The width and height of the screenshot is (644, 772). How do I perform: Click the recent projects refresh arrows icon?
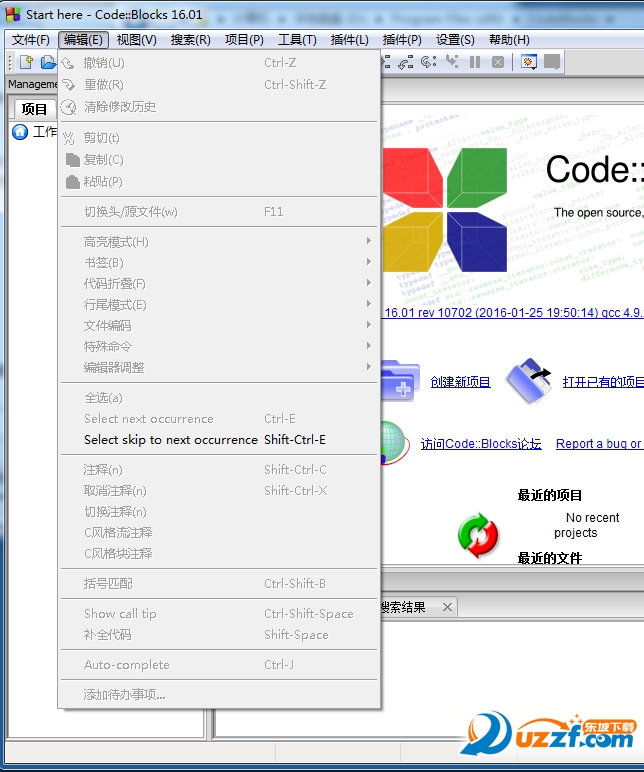point(478,536)
